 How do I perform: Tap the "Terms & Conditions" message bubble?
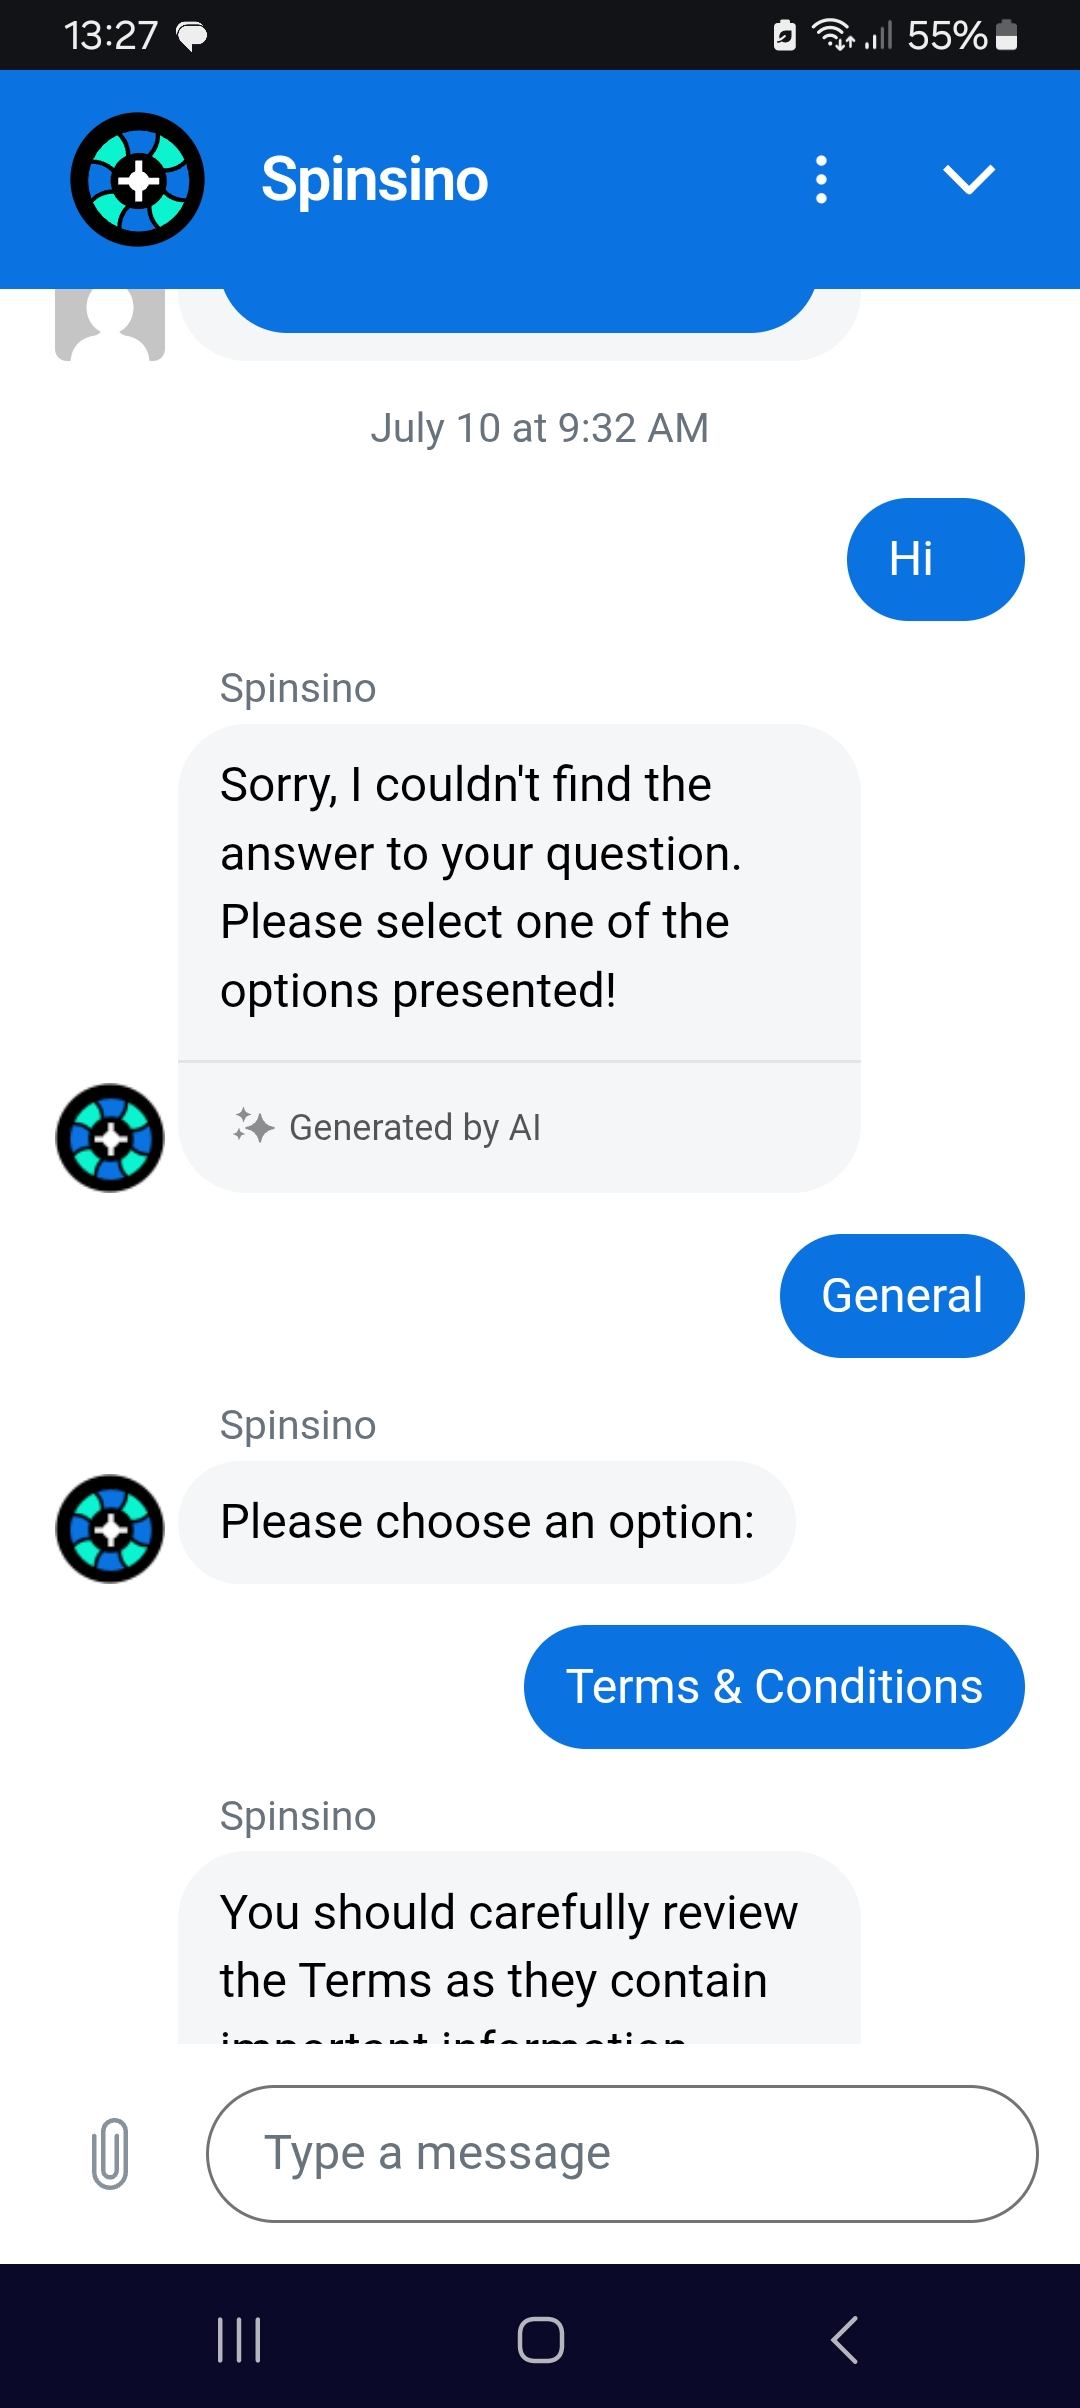click(x=774, y=1687)
